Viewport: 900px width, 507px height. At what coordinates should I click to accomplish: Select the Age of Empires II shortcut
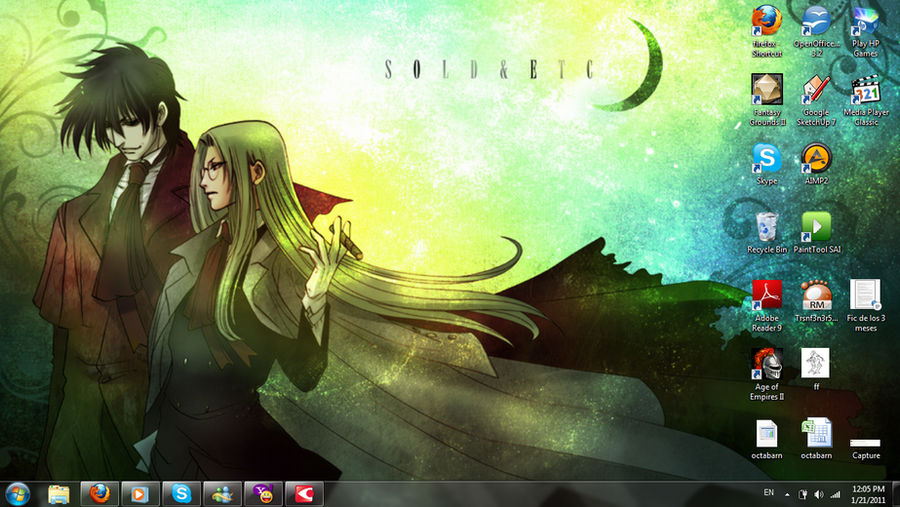(767, 374)
